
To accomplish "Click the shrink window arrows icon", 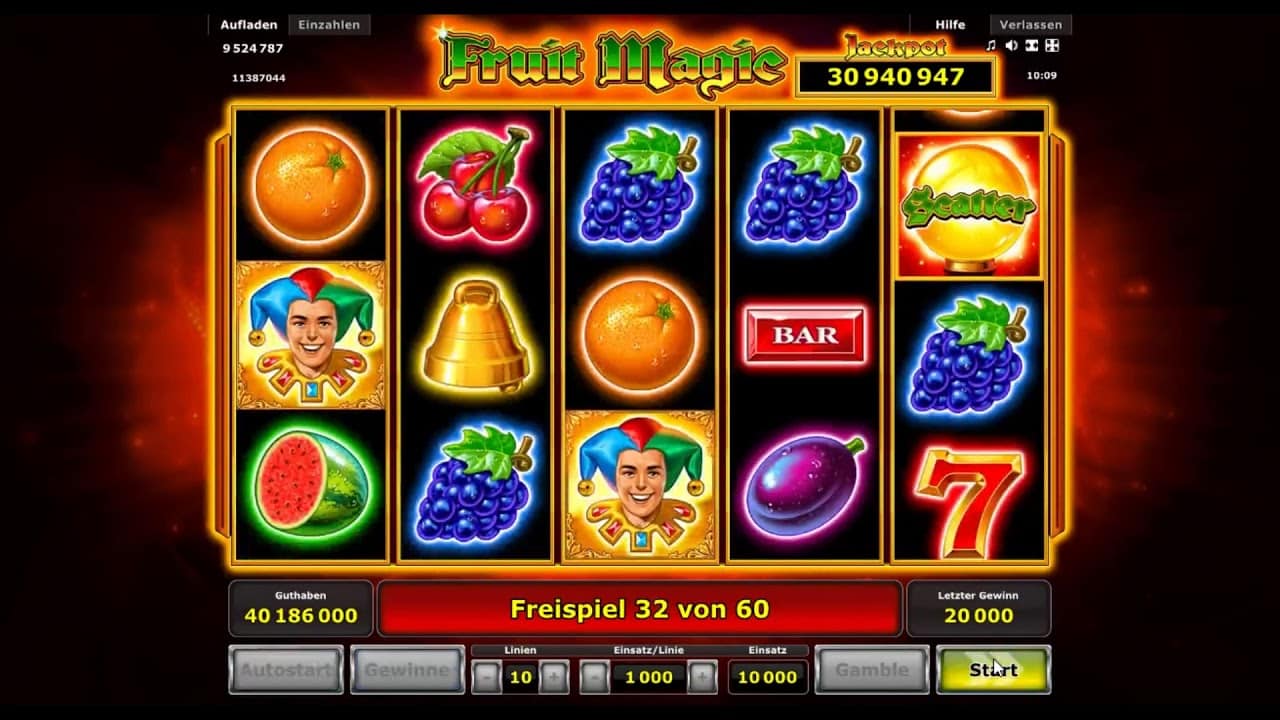I will point(1031,46).
